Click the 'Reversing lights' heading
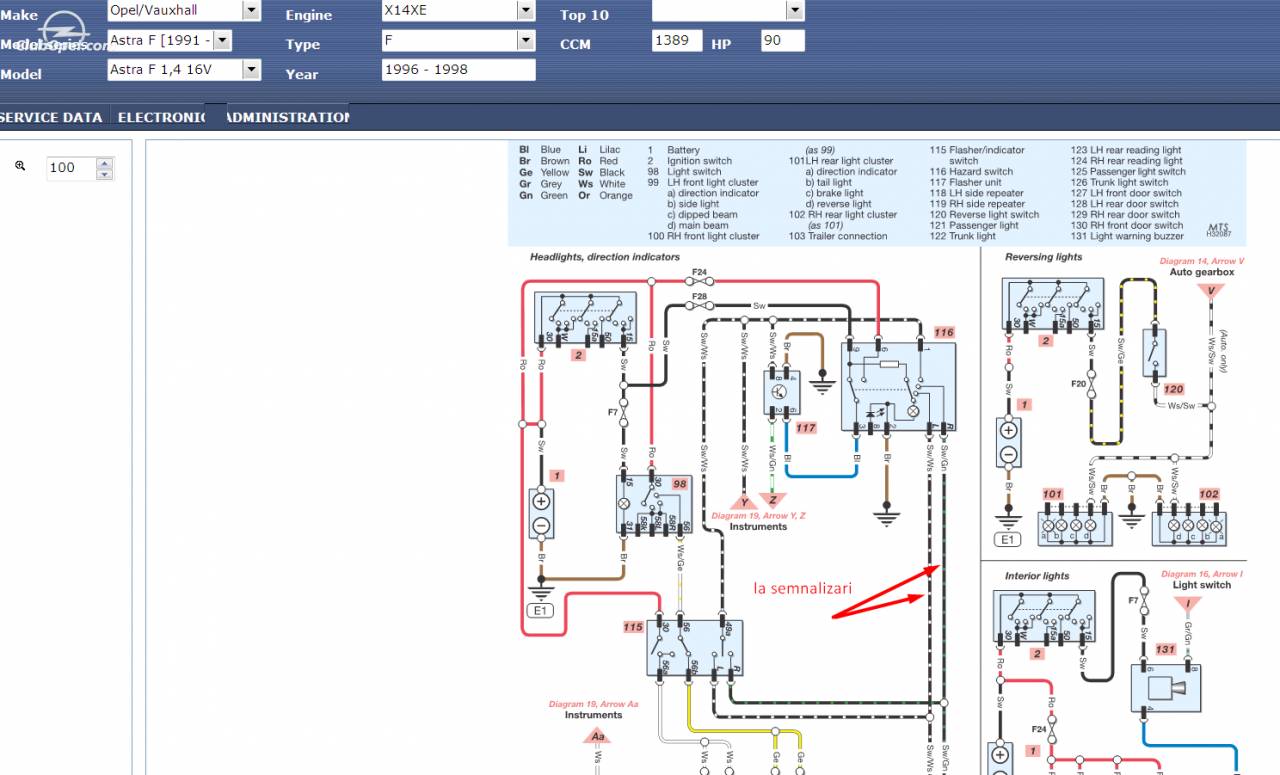 coord(1043,257)
